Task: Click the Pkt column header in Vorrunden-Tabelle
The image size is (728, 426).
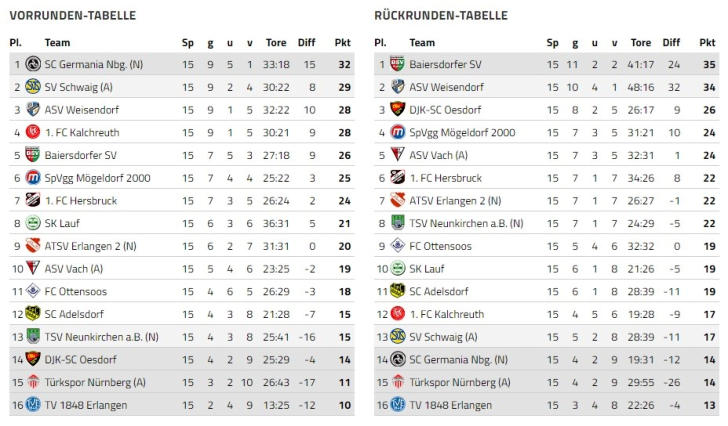Action: click(x=343, y=42)
